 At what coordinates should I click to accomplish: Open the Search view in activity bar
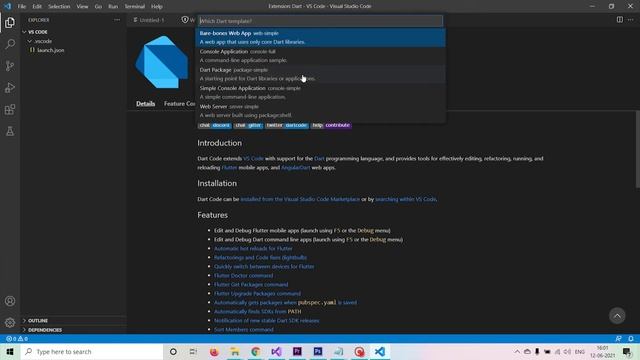point(10,44)
